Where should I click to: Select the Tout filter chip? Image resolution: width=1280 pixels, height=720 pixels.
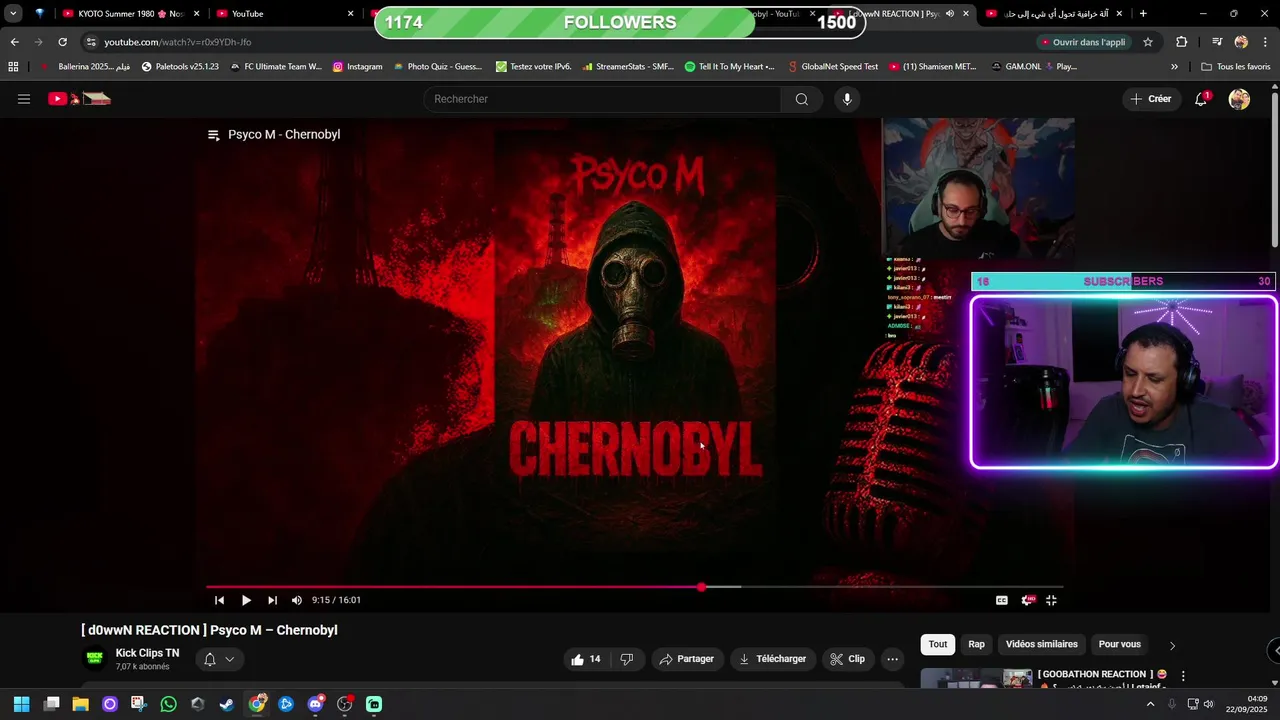tap(937, 644)
